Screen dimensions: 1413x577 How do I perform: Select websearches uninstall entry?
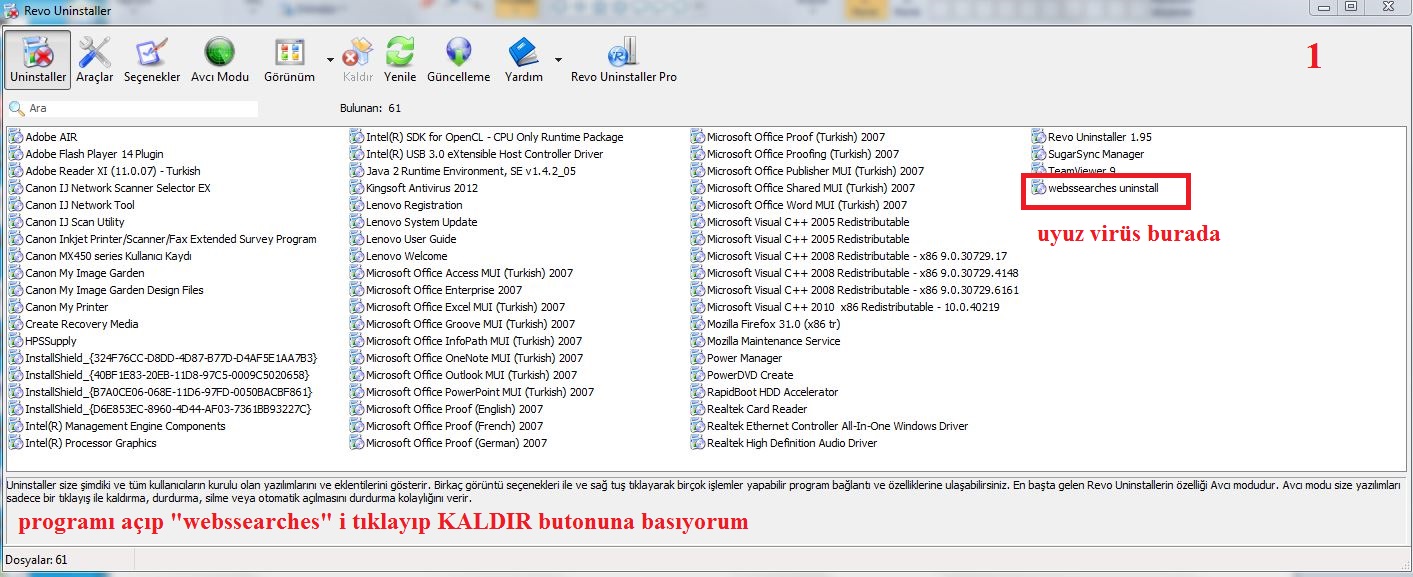[1096, 188]
